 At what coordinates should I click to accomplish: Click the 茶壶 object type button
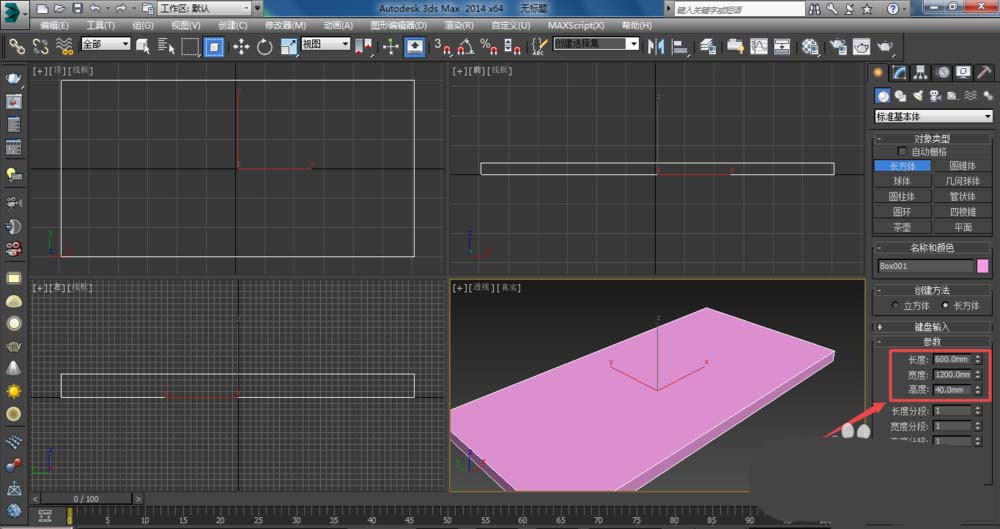(902, 226)
